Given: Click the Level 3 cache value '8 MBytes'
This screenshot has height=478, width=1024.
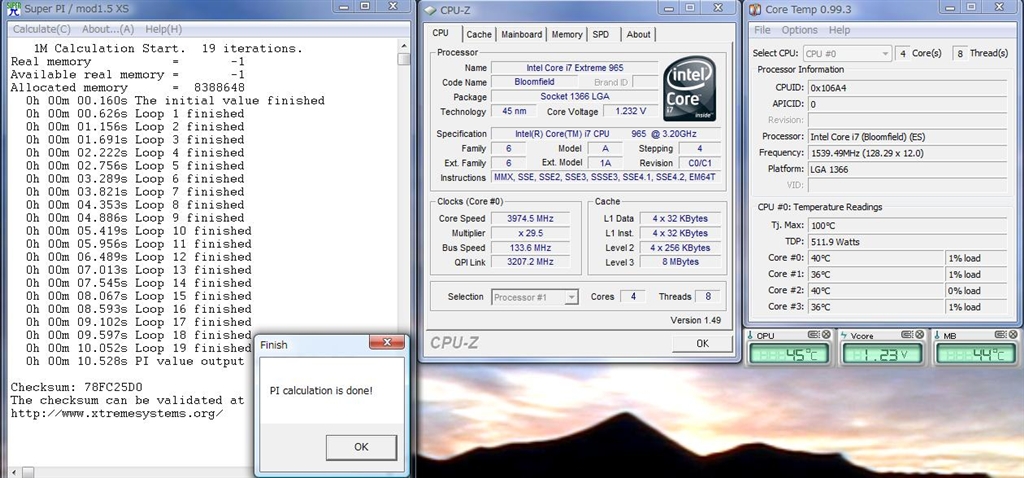Looking at the screenshot, I should (679, 262).
